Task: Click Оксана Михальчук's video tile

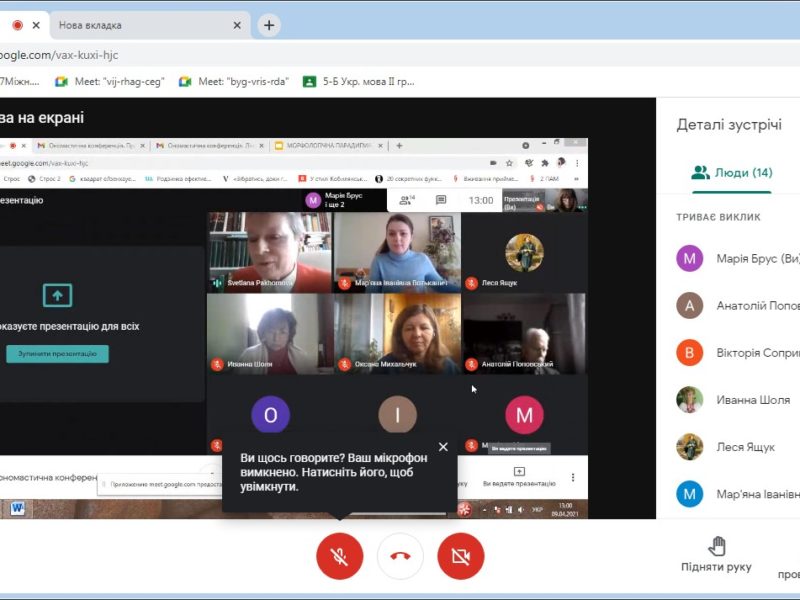Action: pyautogui.click(x=397, y=334)
